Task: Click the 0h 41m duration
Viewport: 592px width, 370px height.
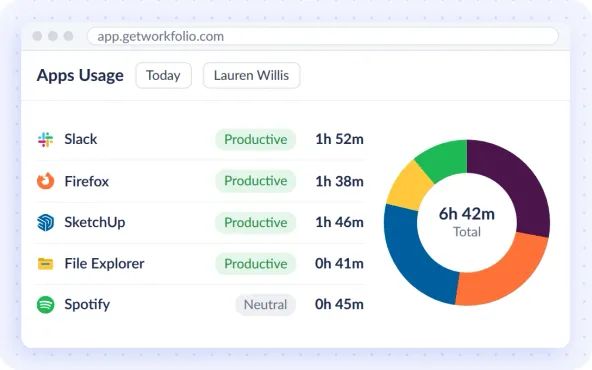Action: click(339, 264)
